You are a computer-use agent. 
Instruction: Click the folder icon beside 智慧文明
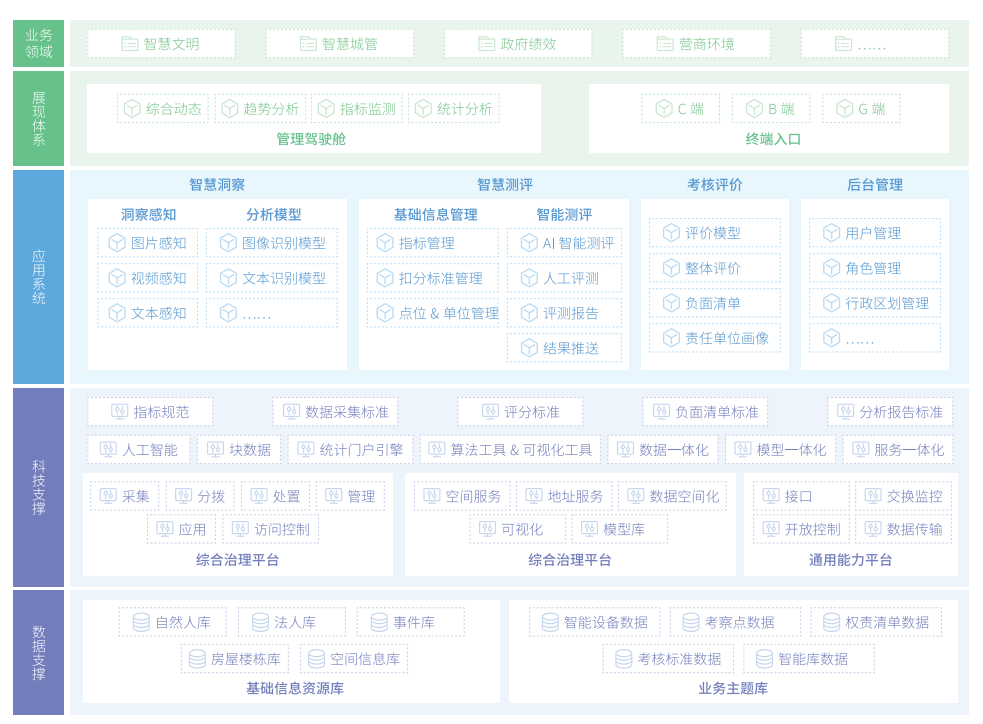(x=130, y=44)
